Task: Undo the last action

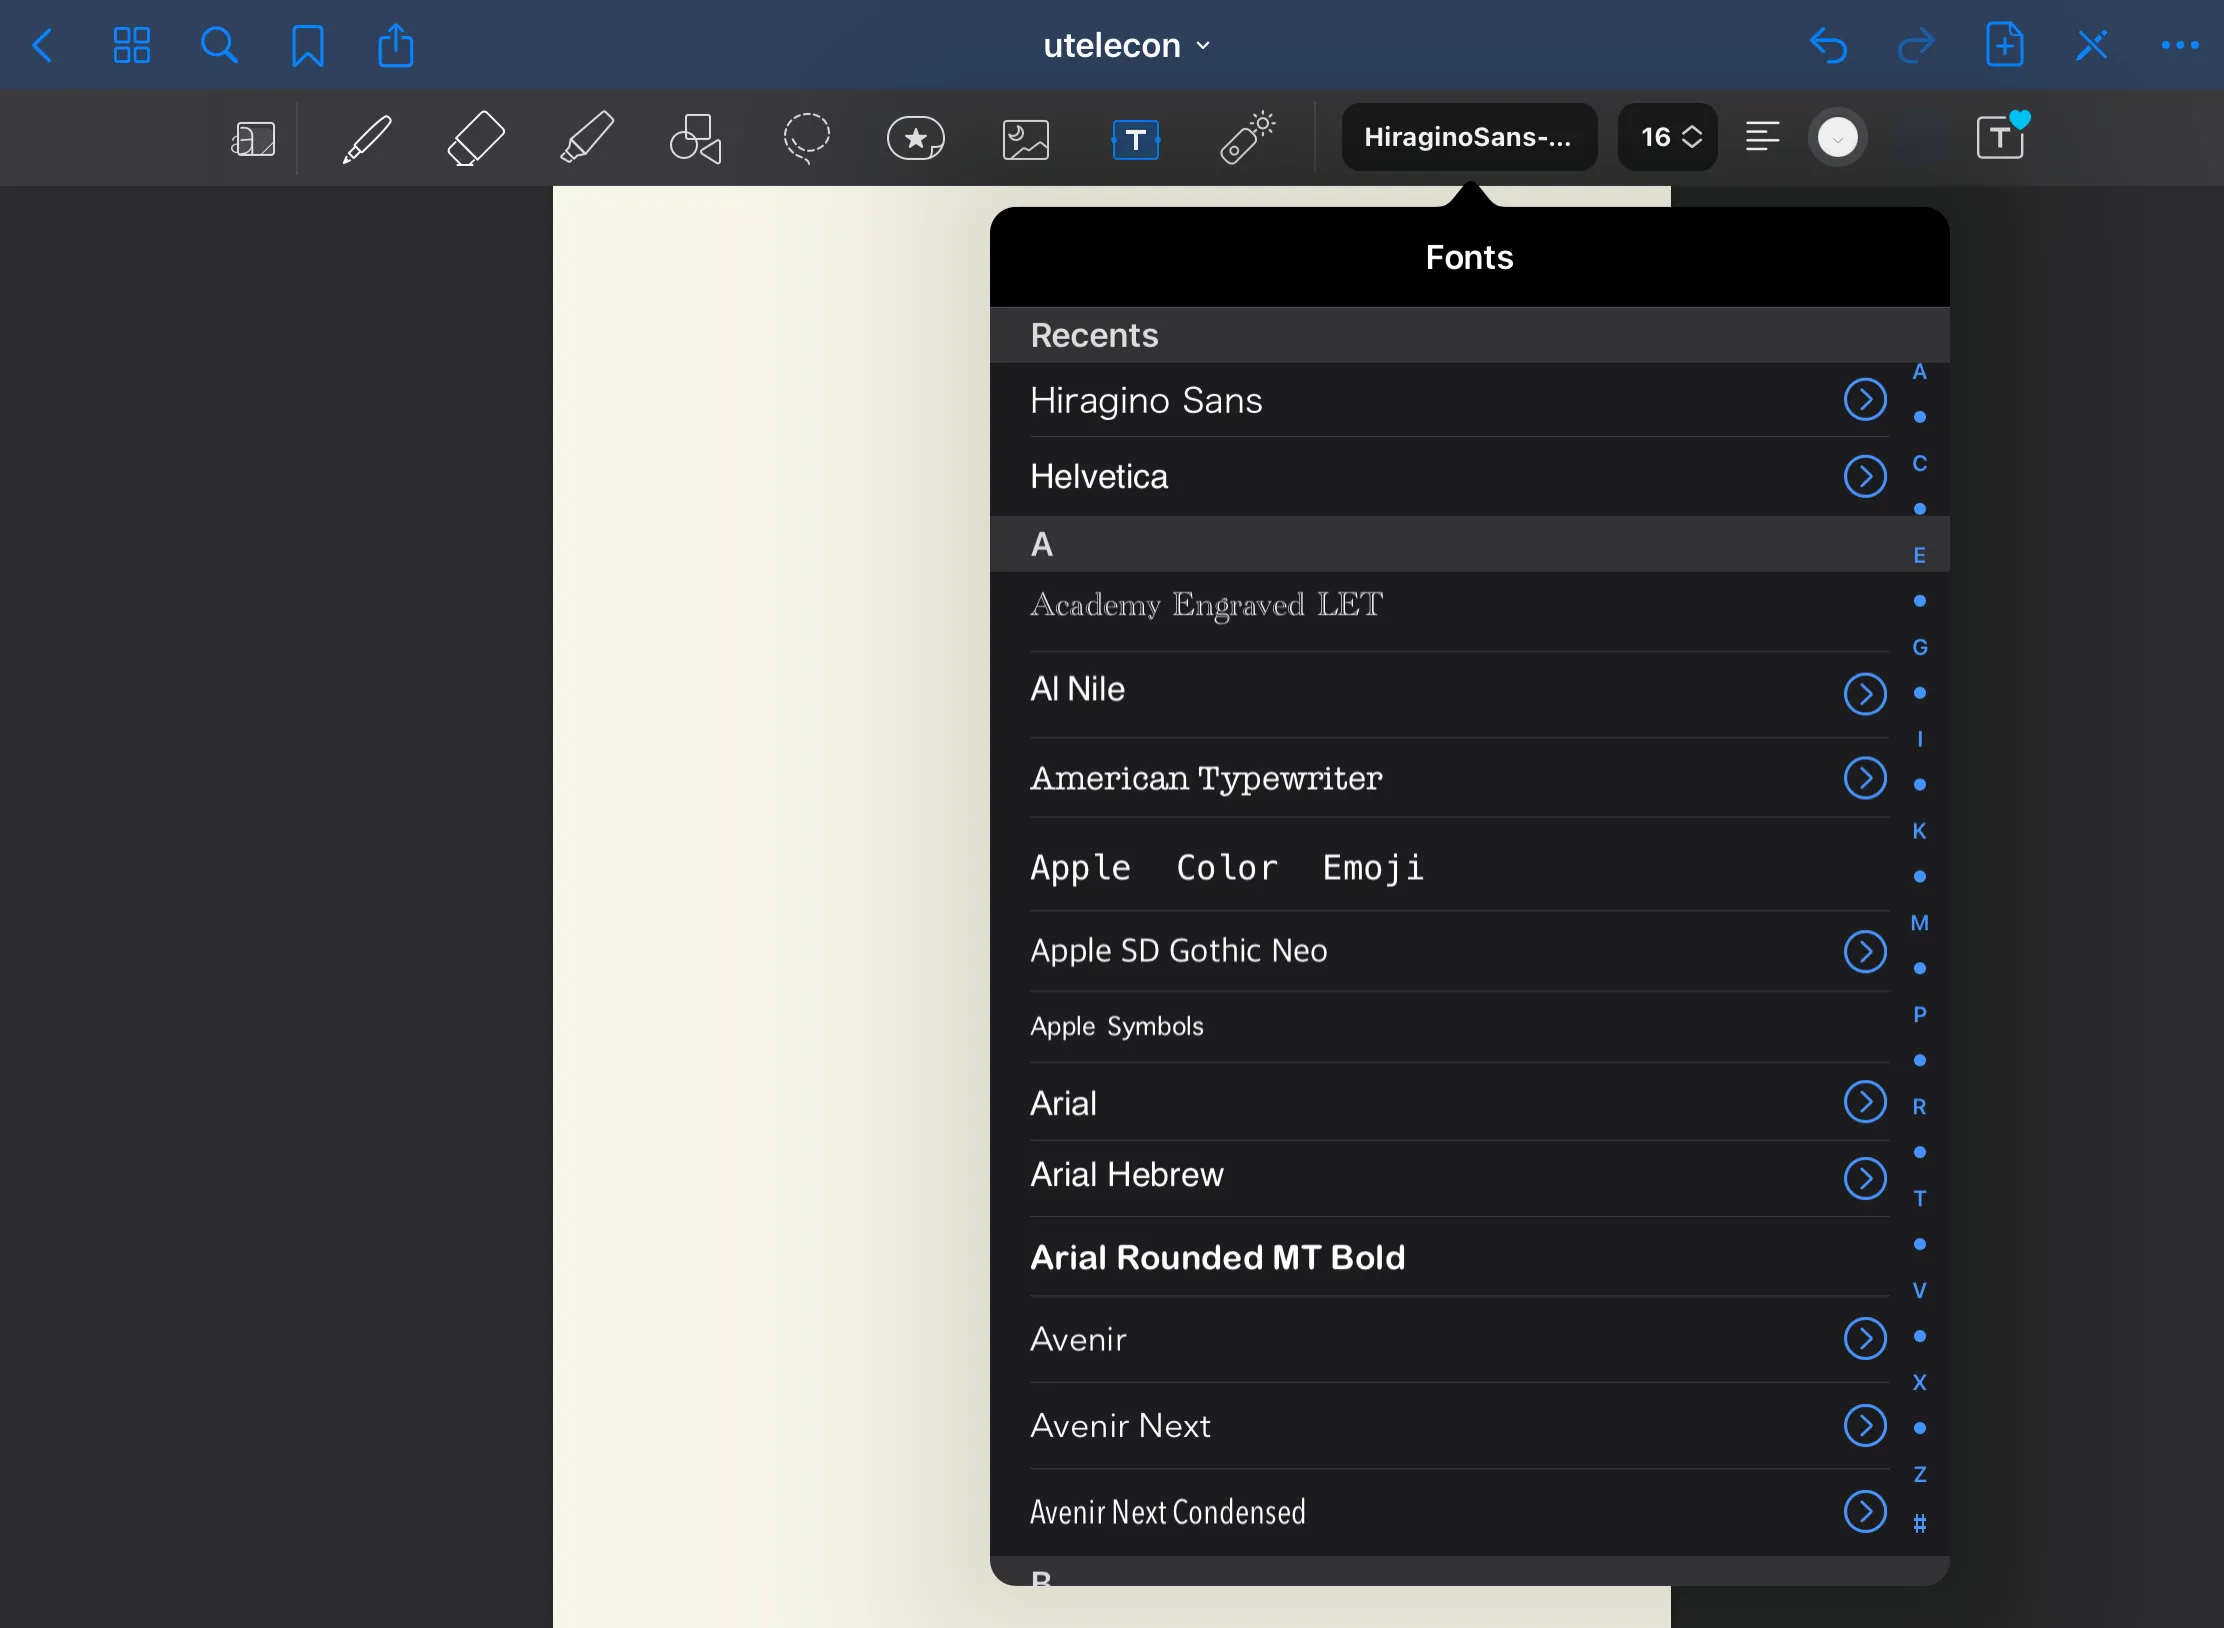Action: 1828,46
